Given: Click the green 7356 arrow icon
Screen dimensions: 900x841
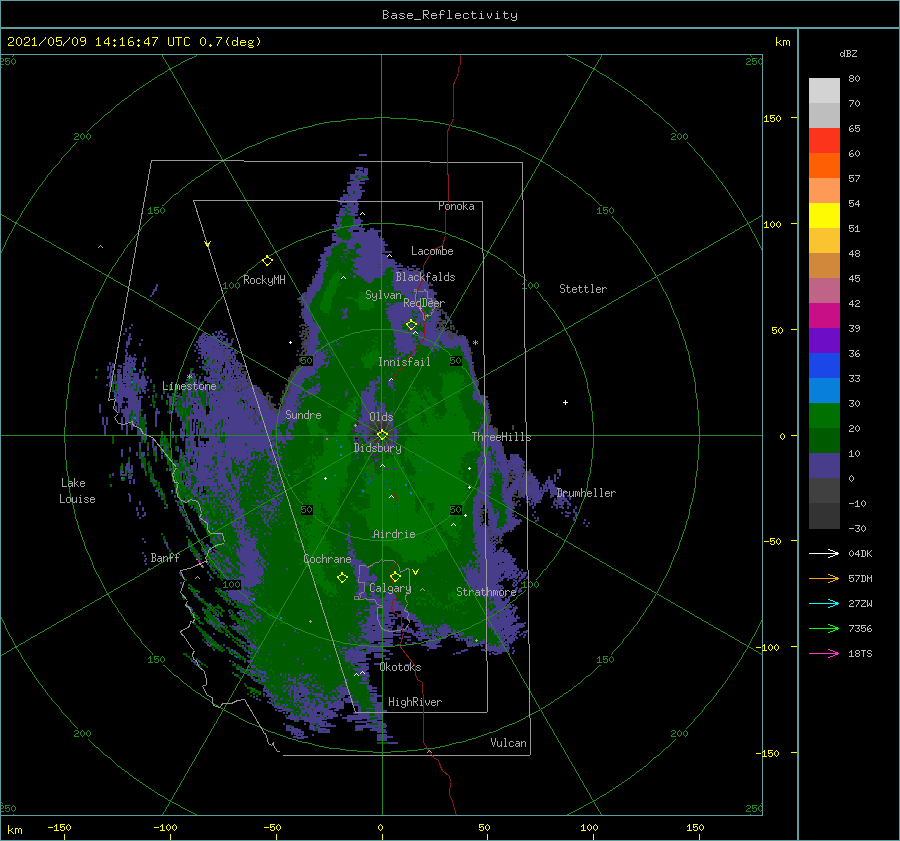Looking at the screenshot, I should 824,629.
